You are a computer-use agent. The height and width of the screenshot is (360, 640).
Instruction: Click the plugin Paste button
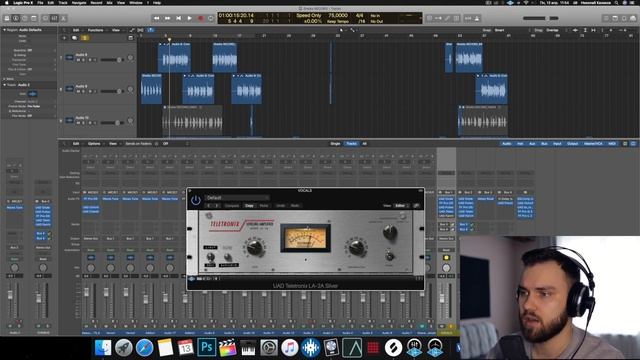[x=264, y=206]
